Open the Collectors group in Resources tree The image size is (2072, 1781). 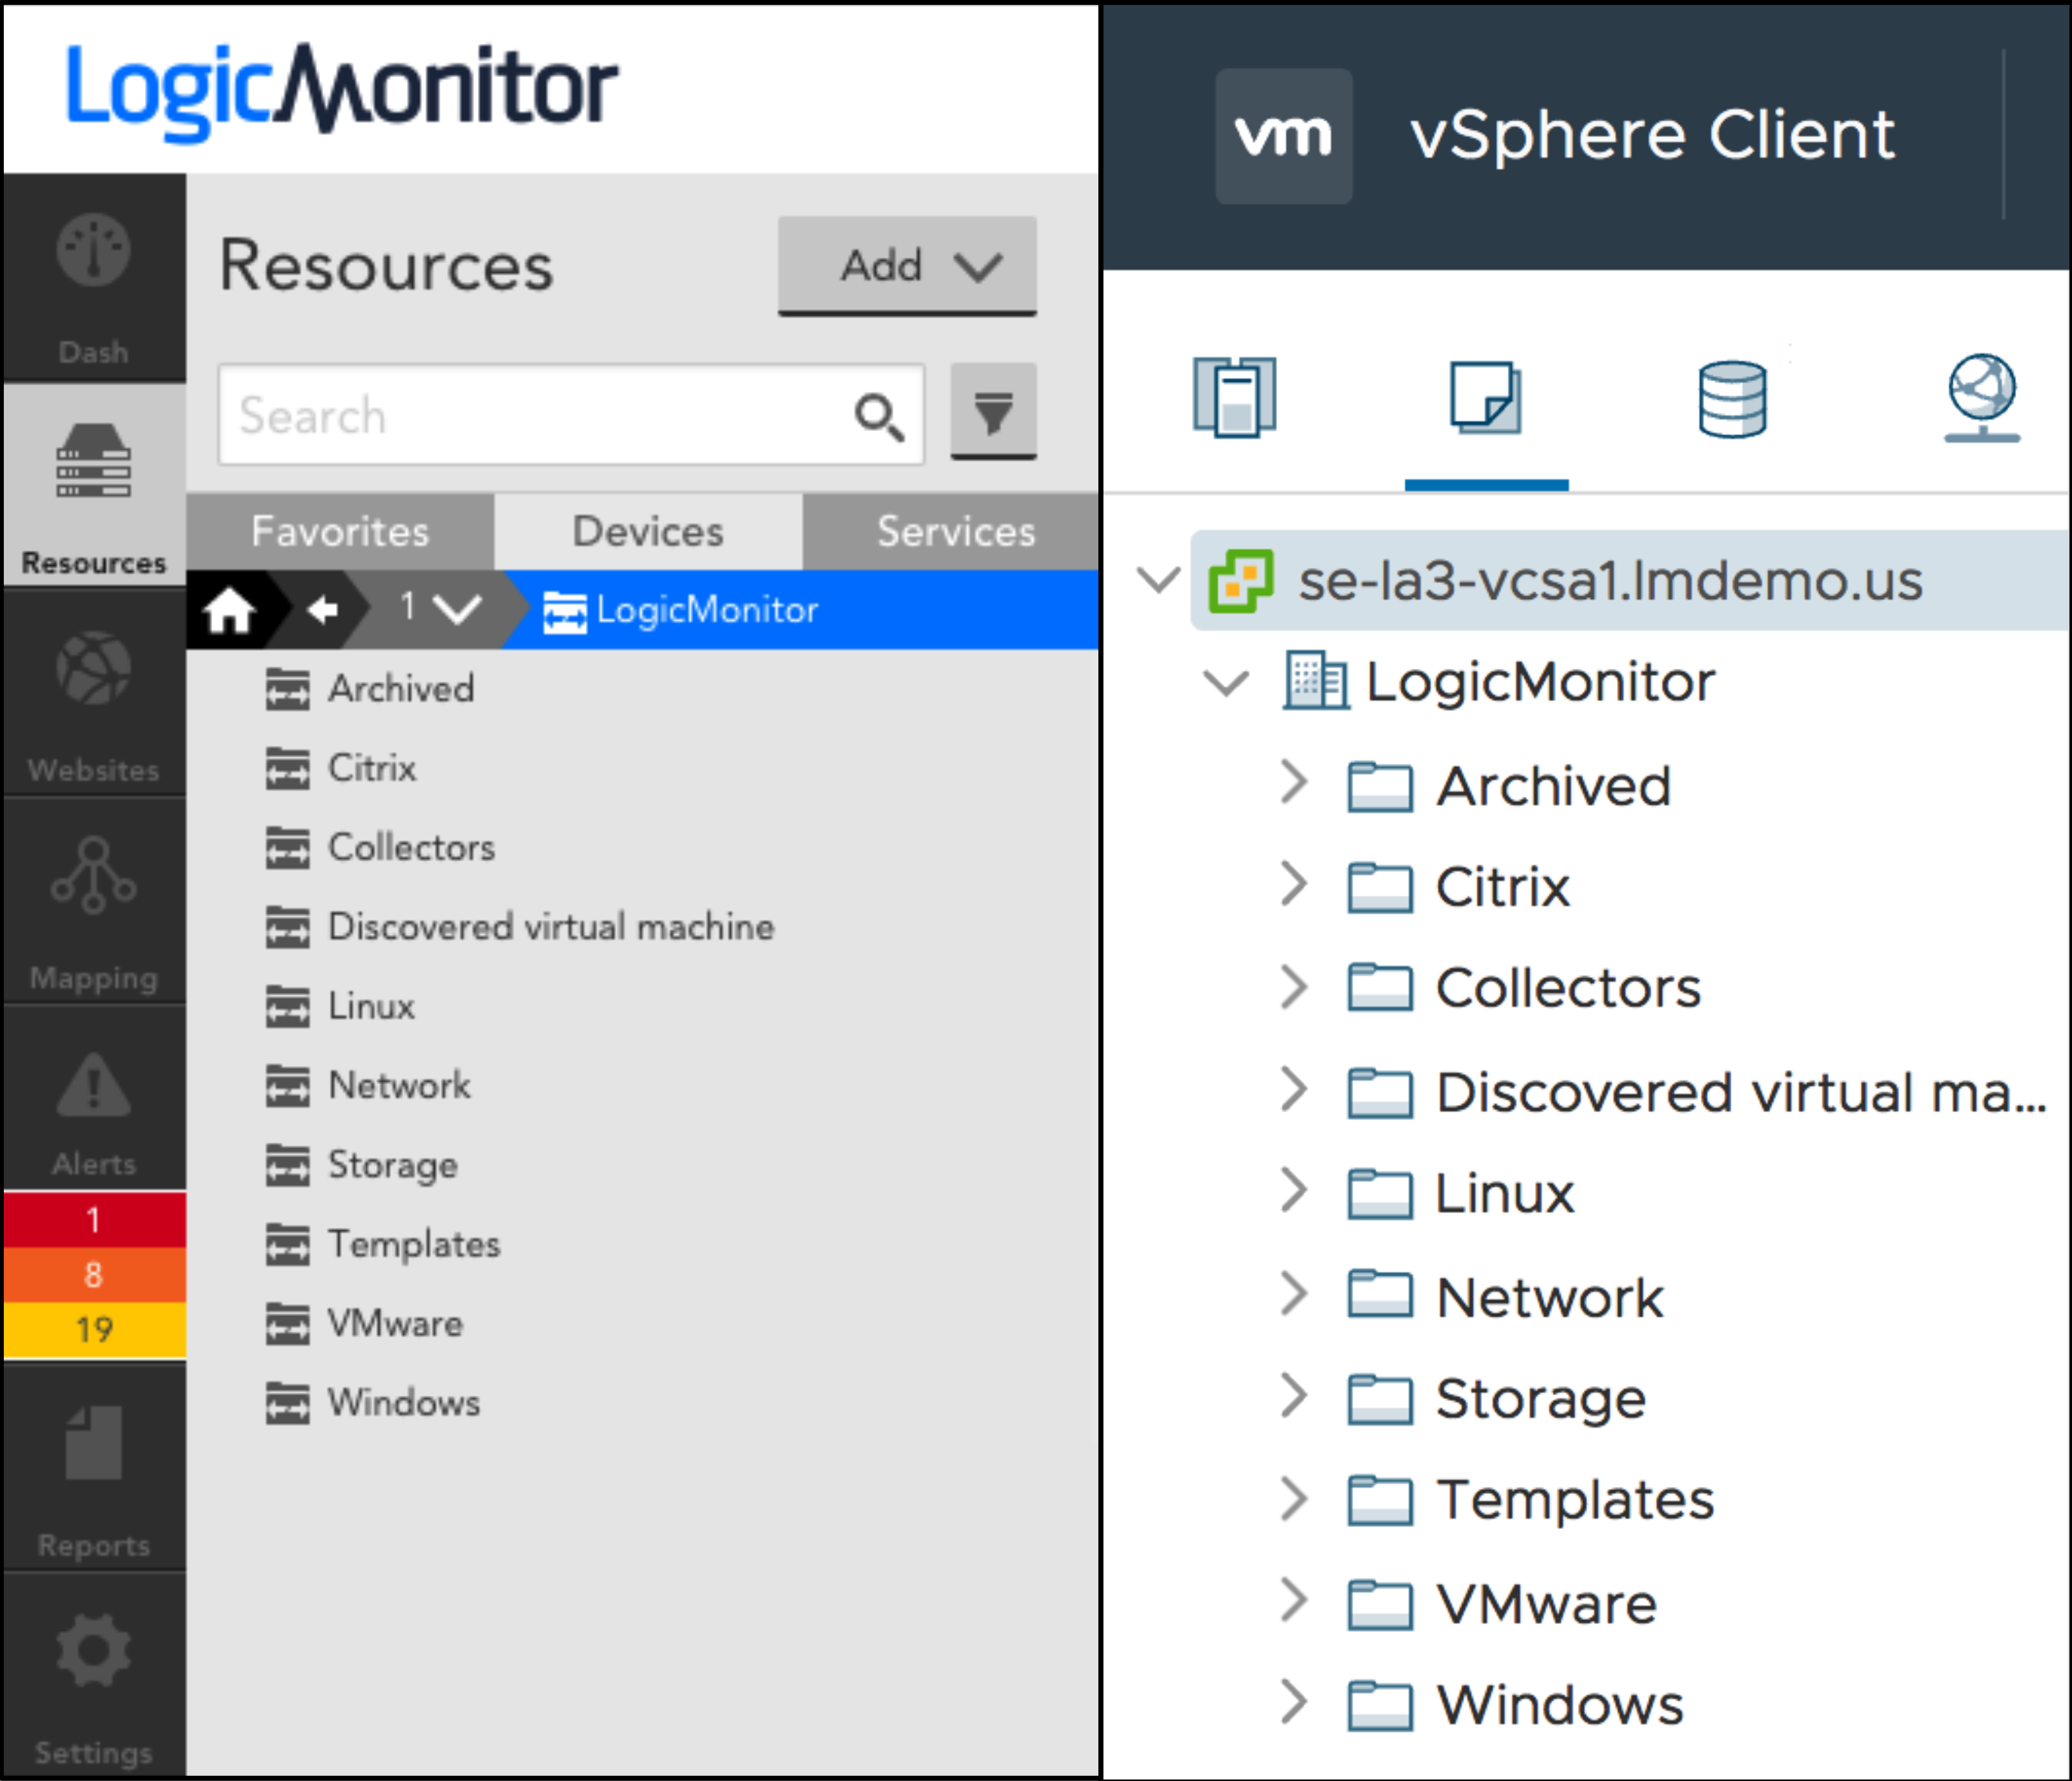click(380, 848)
